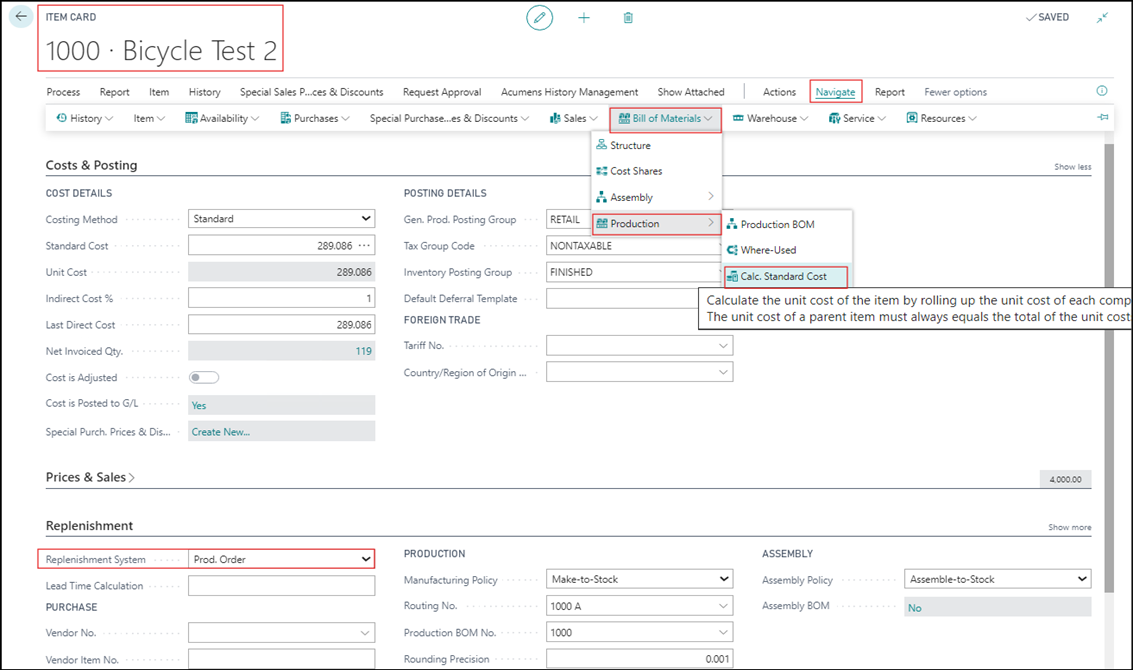
Task: Click the plus new item icon
Action: click(x=584, y=18)
